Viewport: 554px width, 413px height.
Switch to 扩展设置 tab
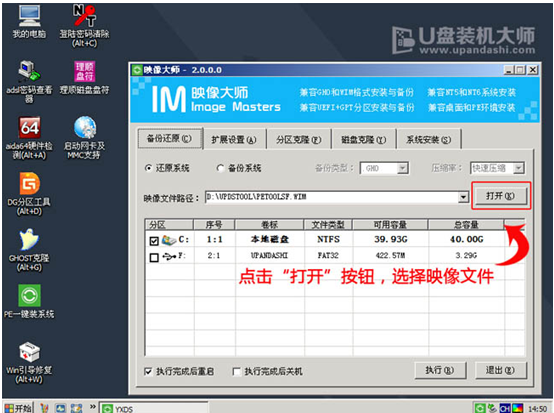(234, 140)
